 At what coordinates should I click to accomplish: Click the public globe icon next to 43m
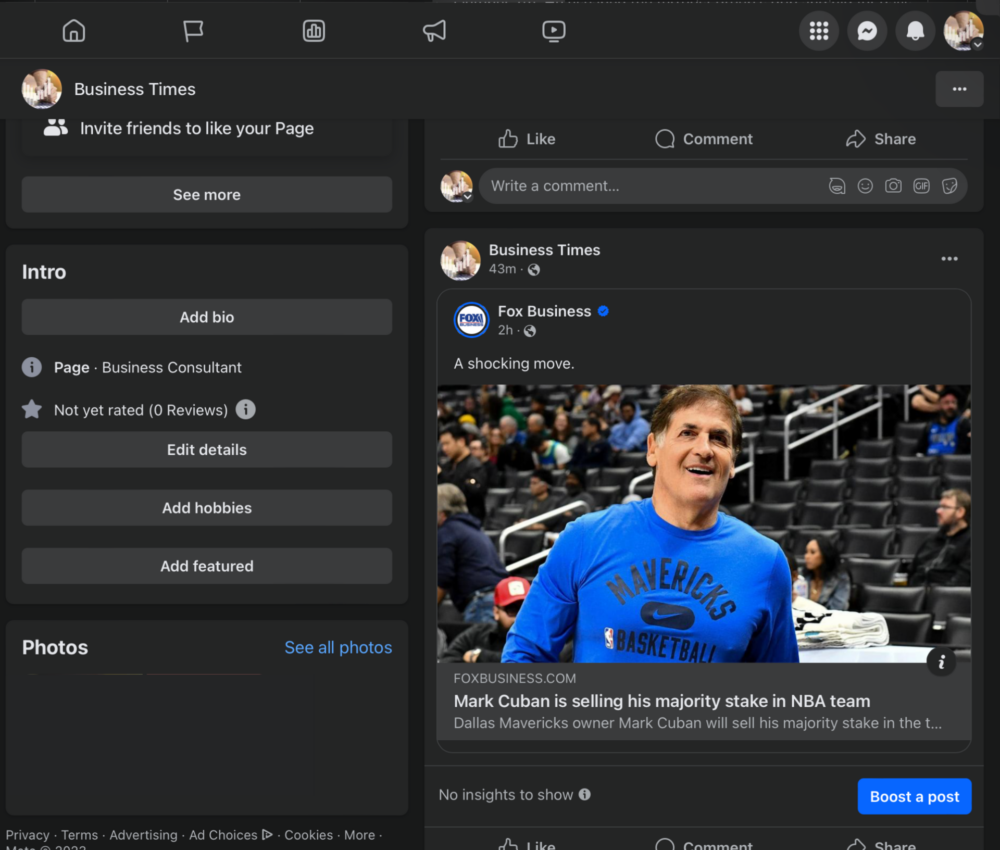pos(534,270)
